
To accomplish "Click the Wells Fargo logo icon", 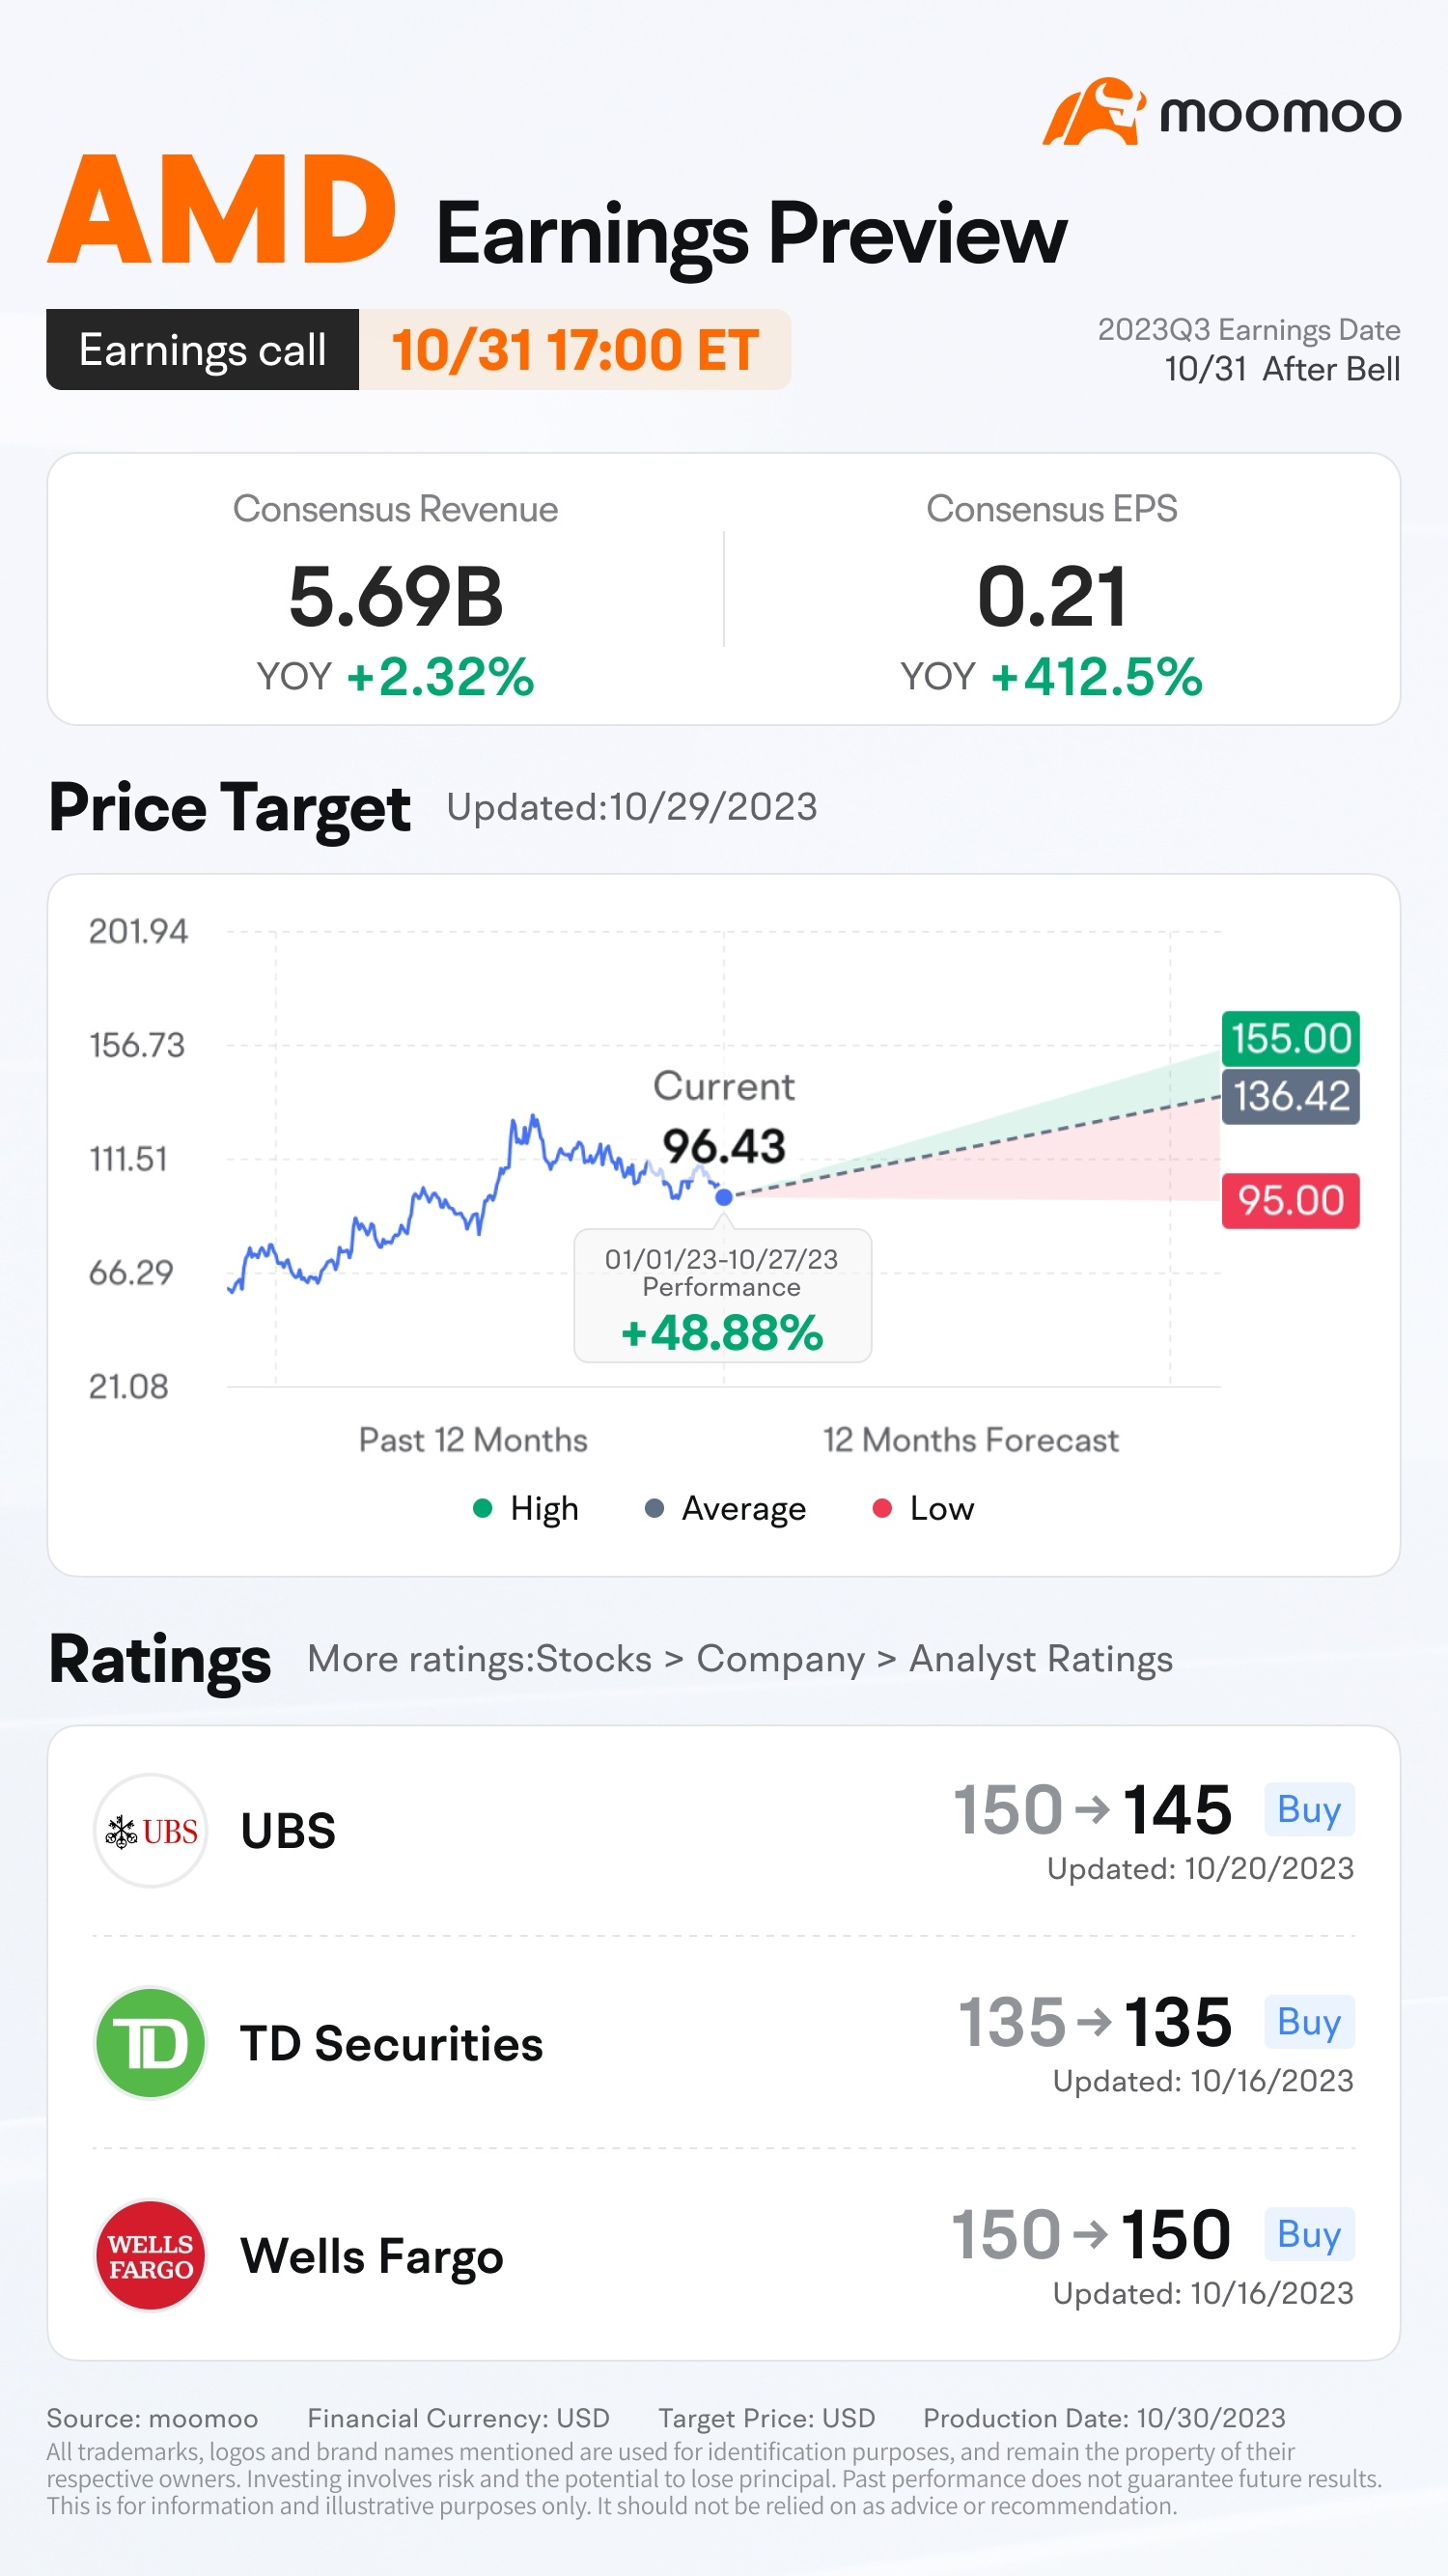I will (150, 2255).
